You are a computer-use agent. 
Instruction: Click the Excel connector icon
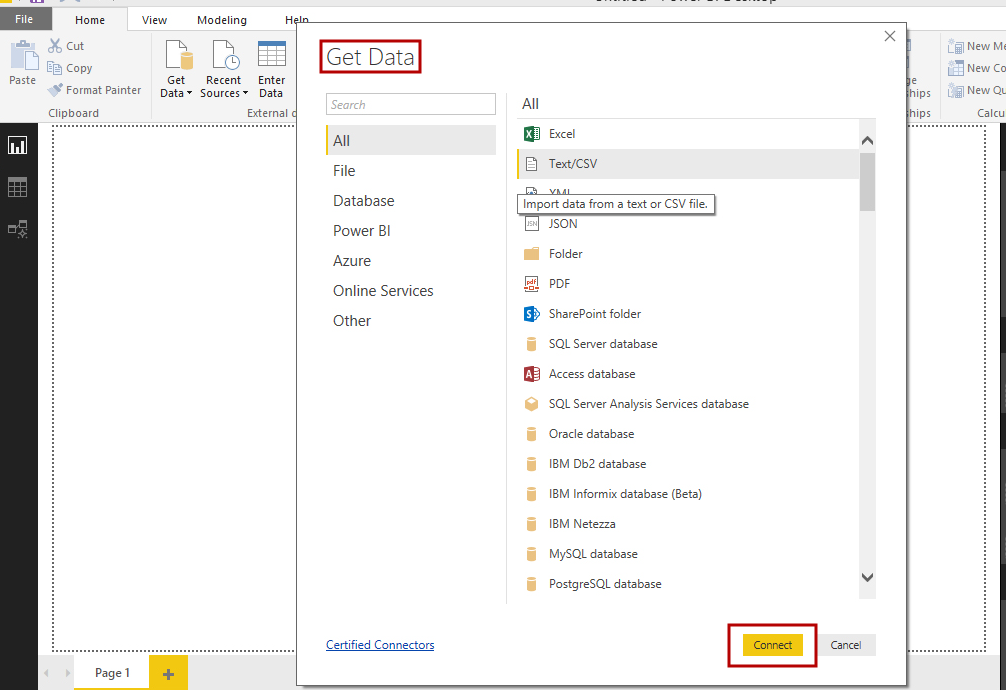pos(532,134)
